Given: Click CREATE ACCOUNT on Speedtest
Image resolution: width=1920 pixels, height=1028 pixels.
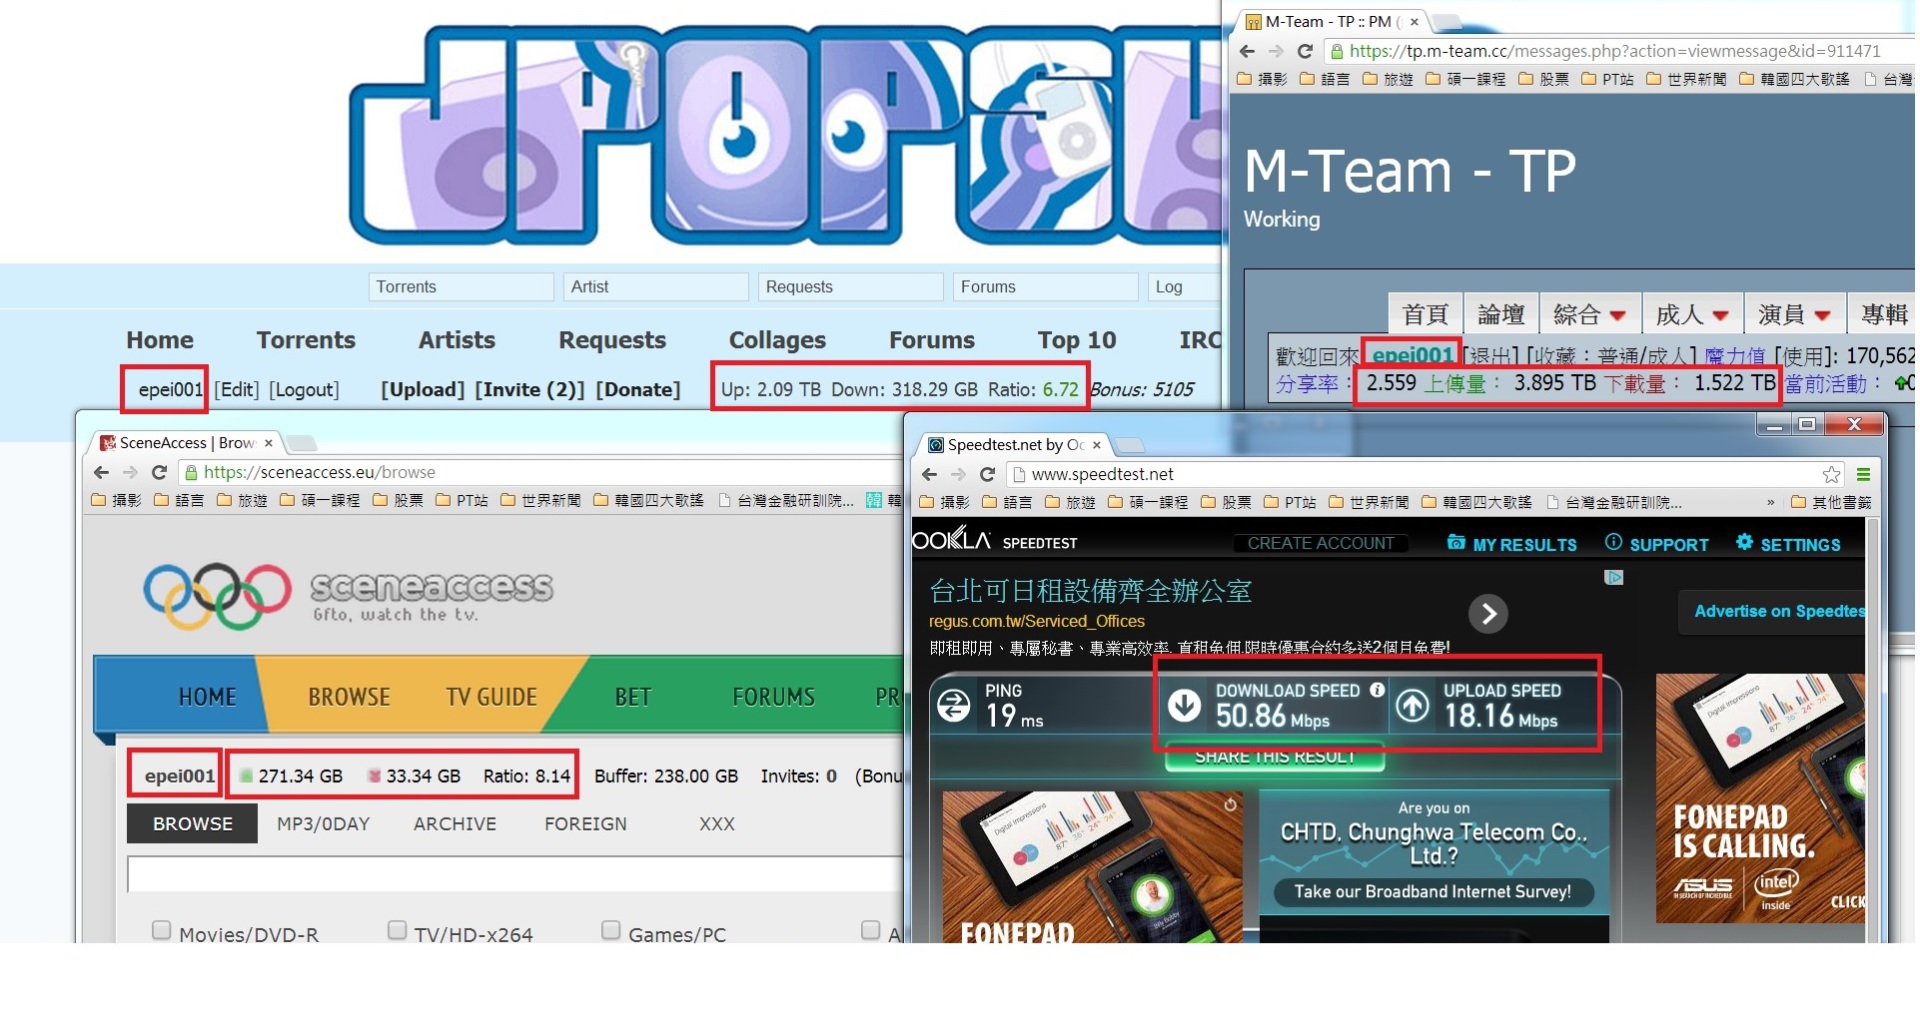Looking at the screenshot, I should tap(1320, 543).
